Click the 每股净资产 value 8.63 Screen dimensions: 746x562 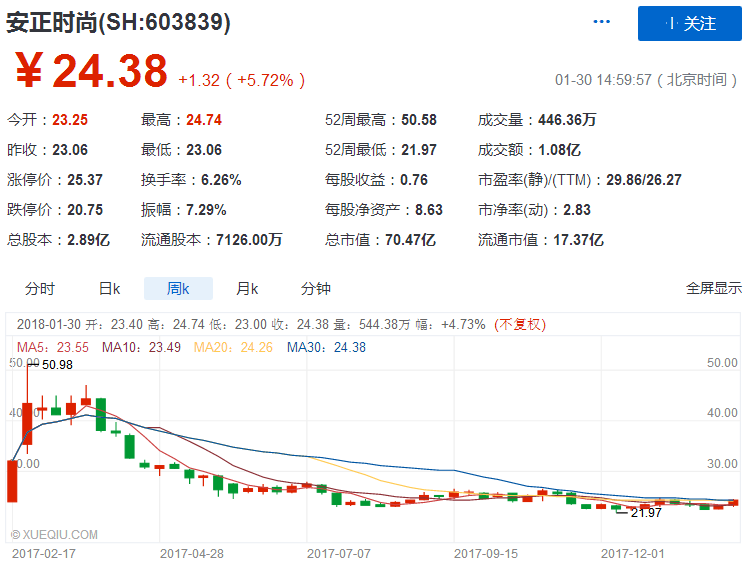tap(429, 210)
